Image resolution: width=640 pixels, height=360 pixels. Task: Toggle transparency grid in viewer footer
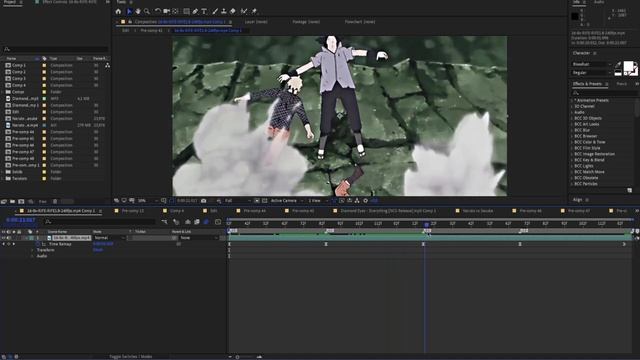coord(264,200)
